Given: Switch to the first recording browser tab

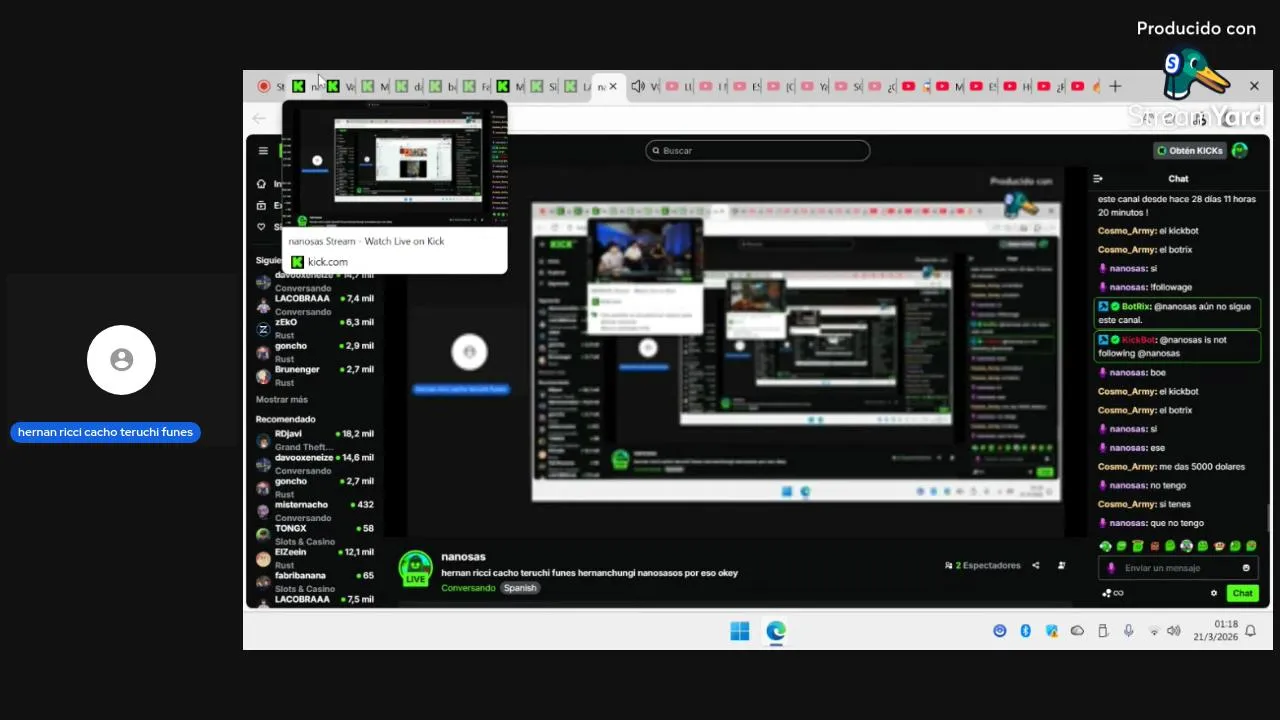Looking at the screenshot, I should [x=268, y=87].
